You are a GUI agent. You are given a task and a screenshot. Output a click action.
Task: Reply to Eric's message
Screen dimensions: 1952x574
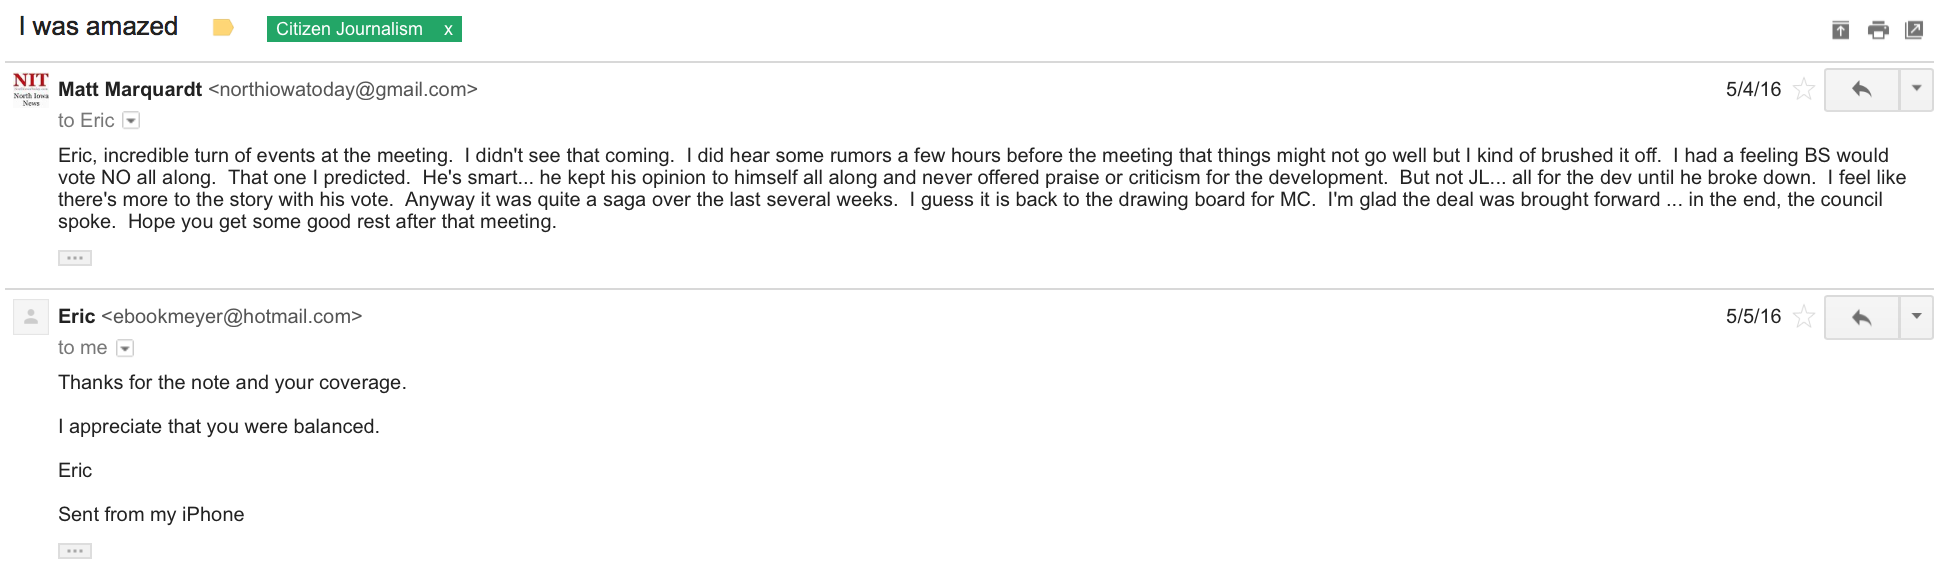click(x=1861, y=317)
